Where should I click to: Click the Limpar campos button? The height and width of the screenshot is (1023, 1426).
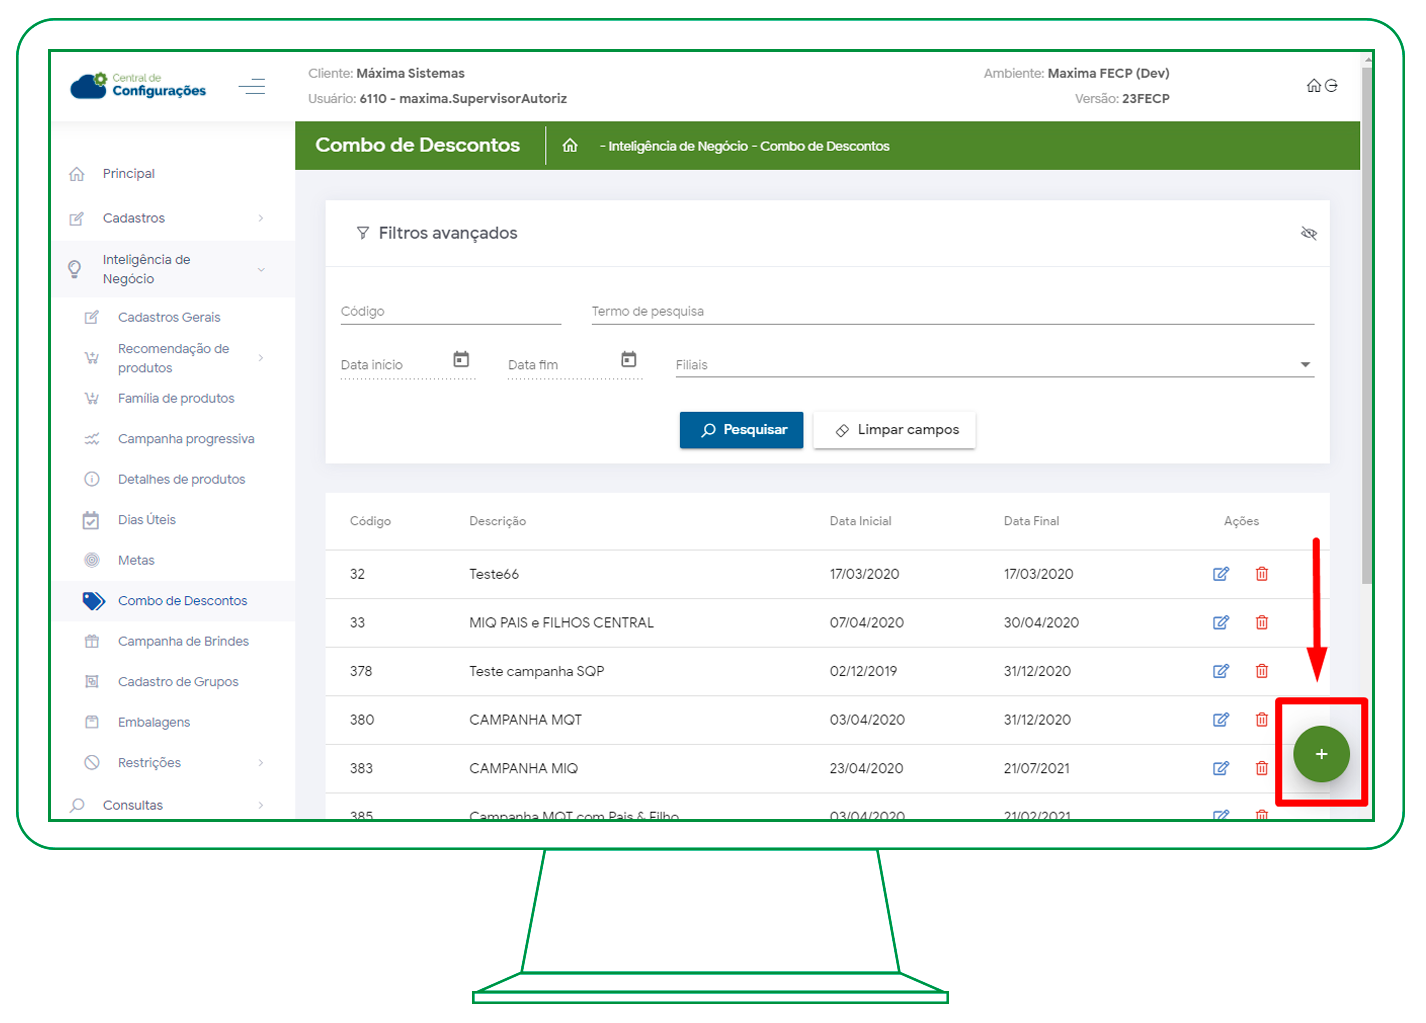click(894, 430)
